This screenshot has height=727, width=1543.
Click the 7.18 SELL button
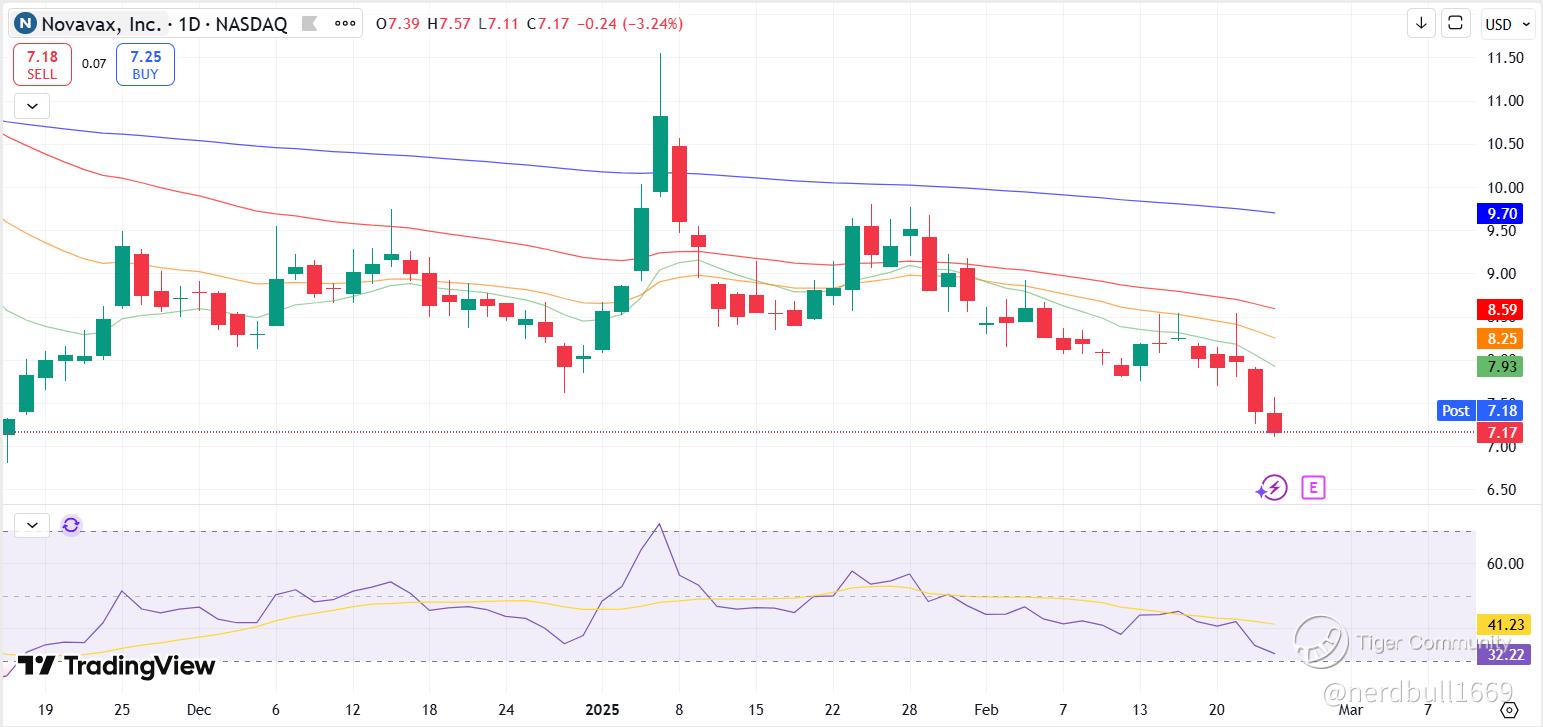click(42, 65)
